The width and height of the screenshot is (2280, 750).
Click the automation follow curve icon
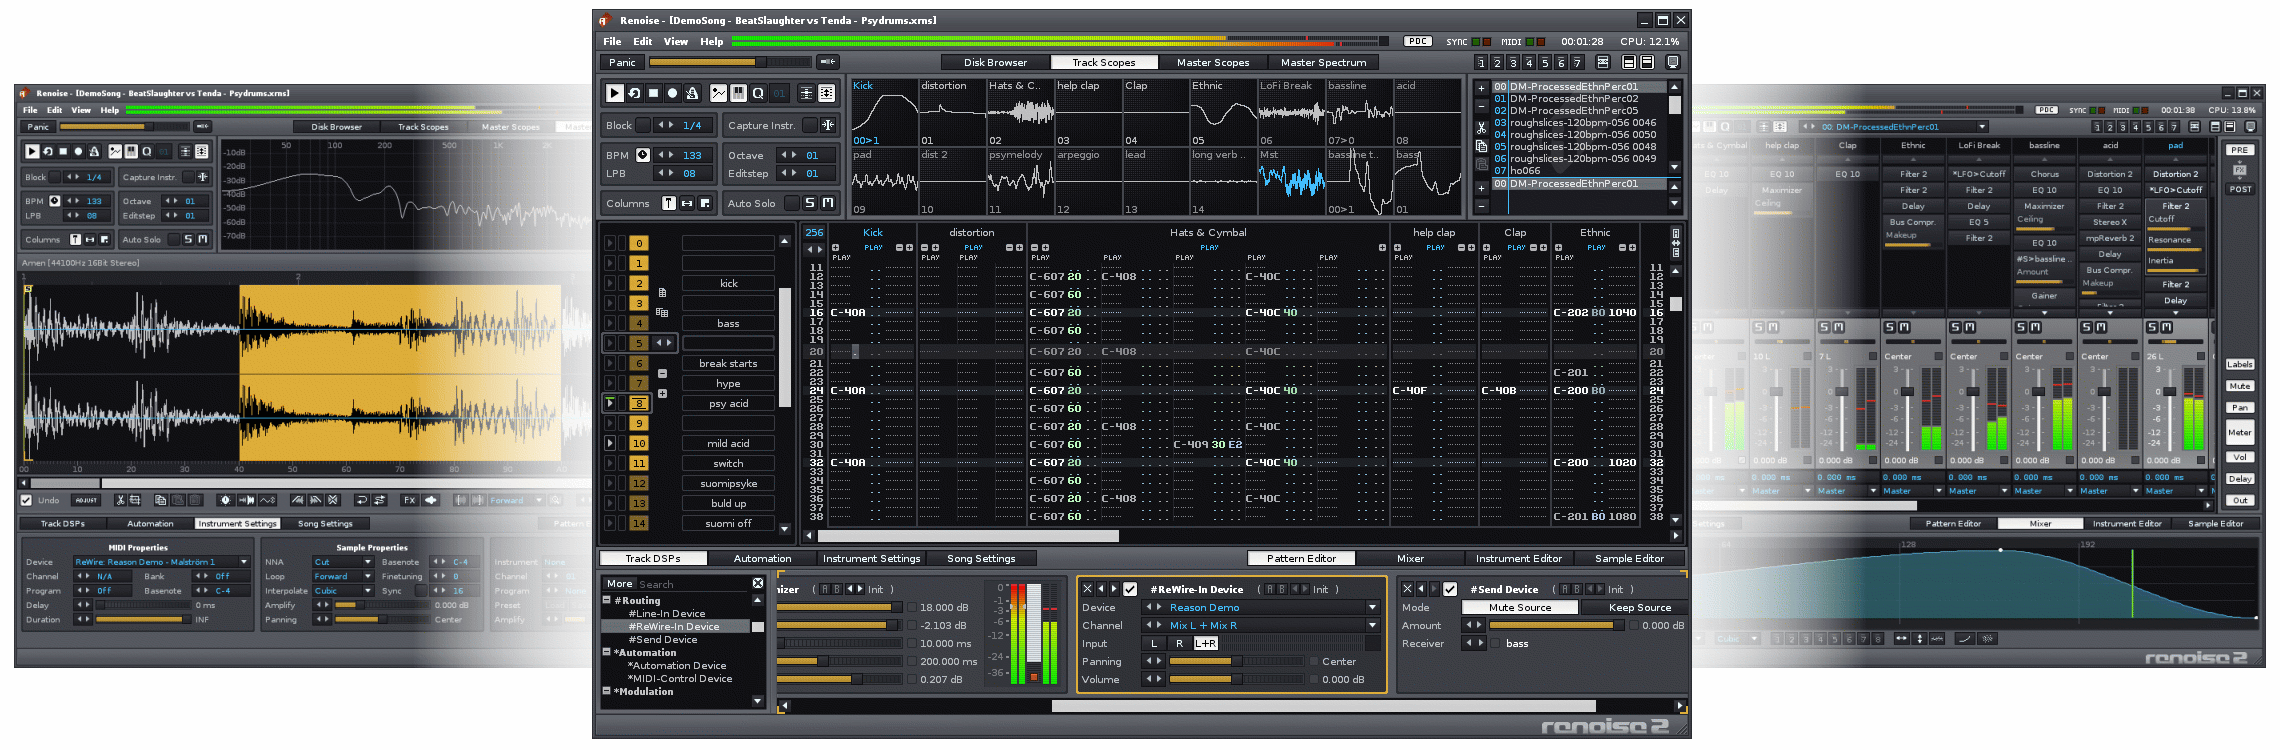pyautogui.click(x=718, y=93)
